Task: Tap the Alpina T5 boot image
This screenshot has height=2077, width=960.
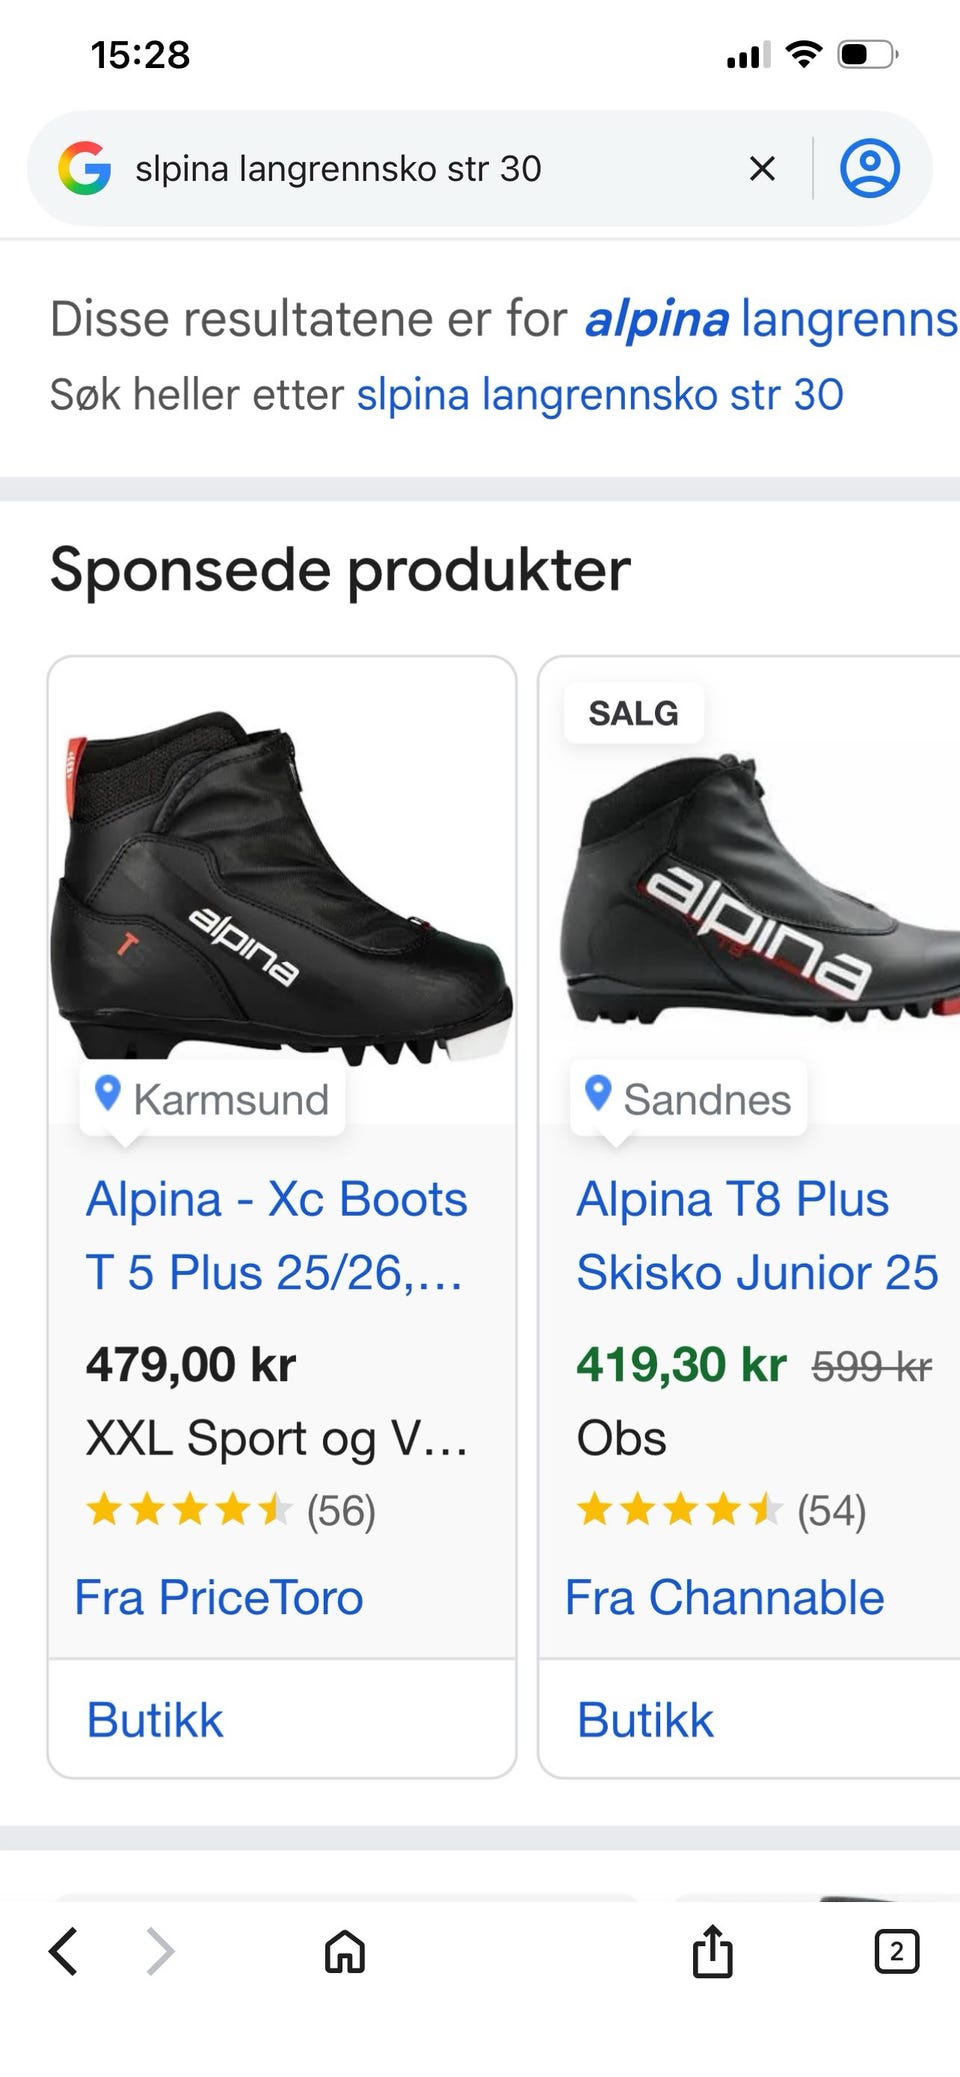Action: click(x=282, y=885)
